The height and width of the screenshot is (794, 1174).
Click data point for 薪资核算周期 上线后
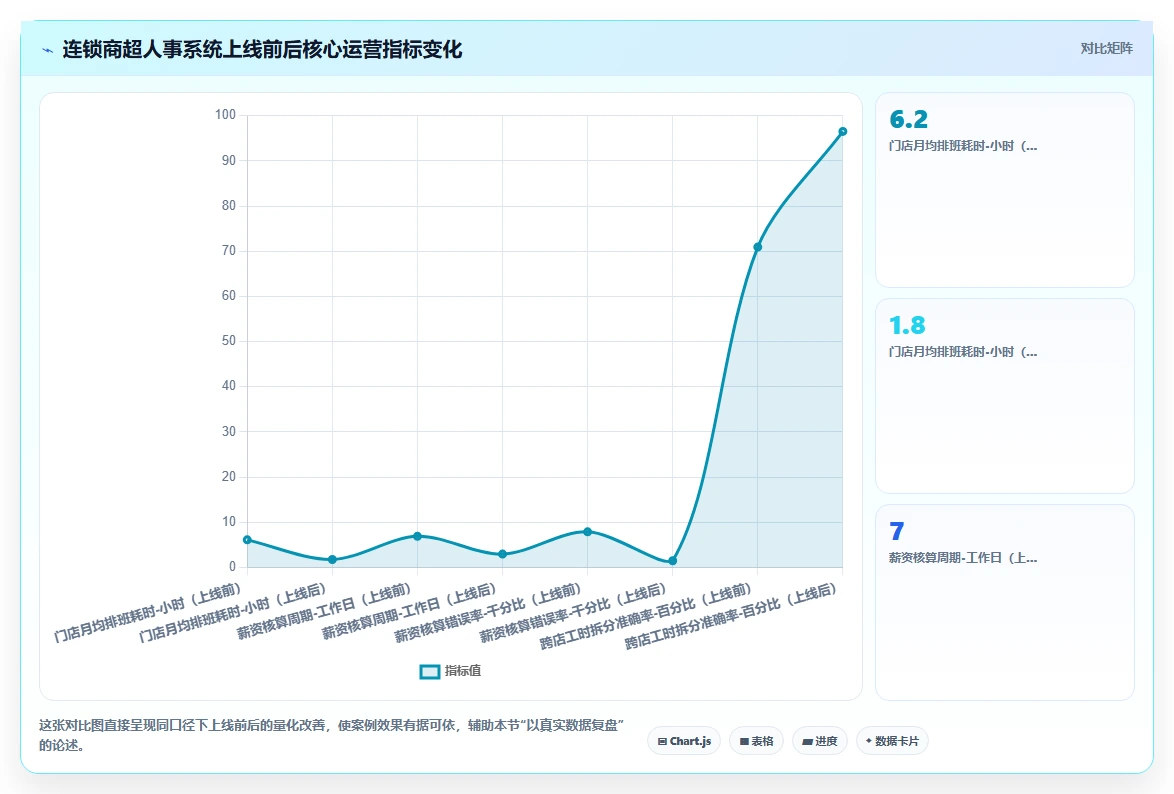(502, 554)
